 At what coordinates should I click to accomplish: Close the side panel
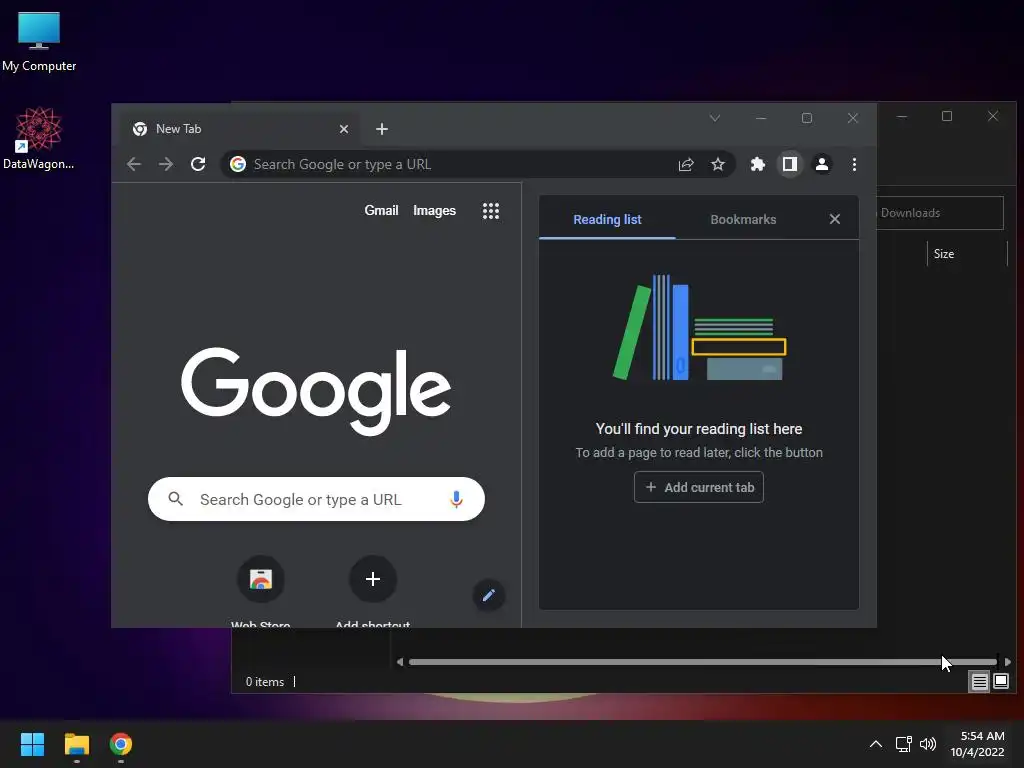[x=835, y=219]
